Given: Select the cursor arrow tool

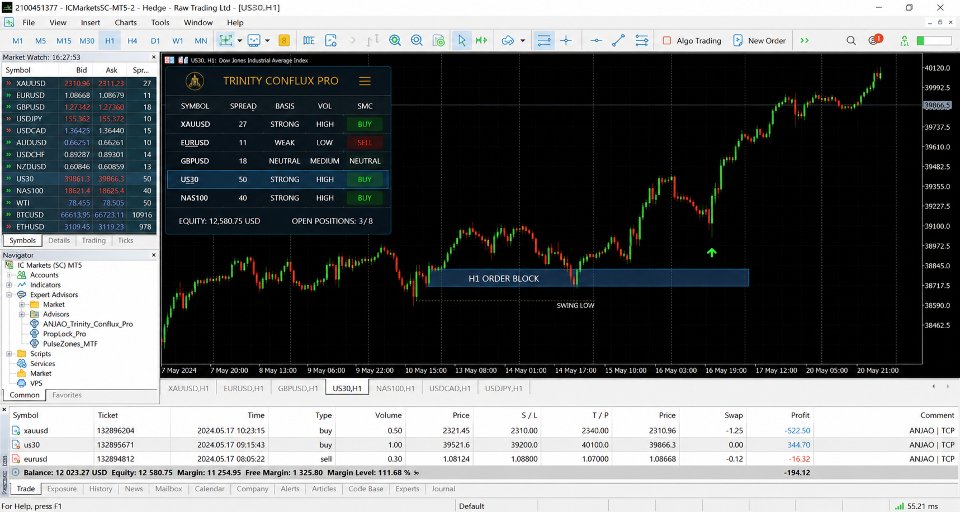Looking at the screenshot, I should click(462, 40).
